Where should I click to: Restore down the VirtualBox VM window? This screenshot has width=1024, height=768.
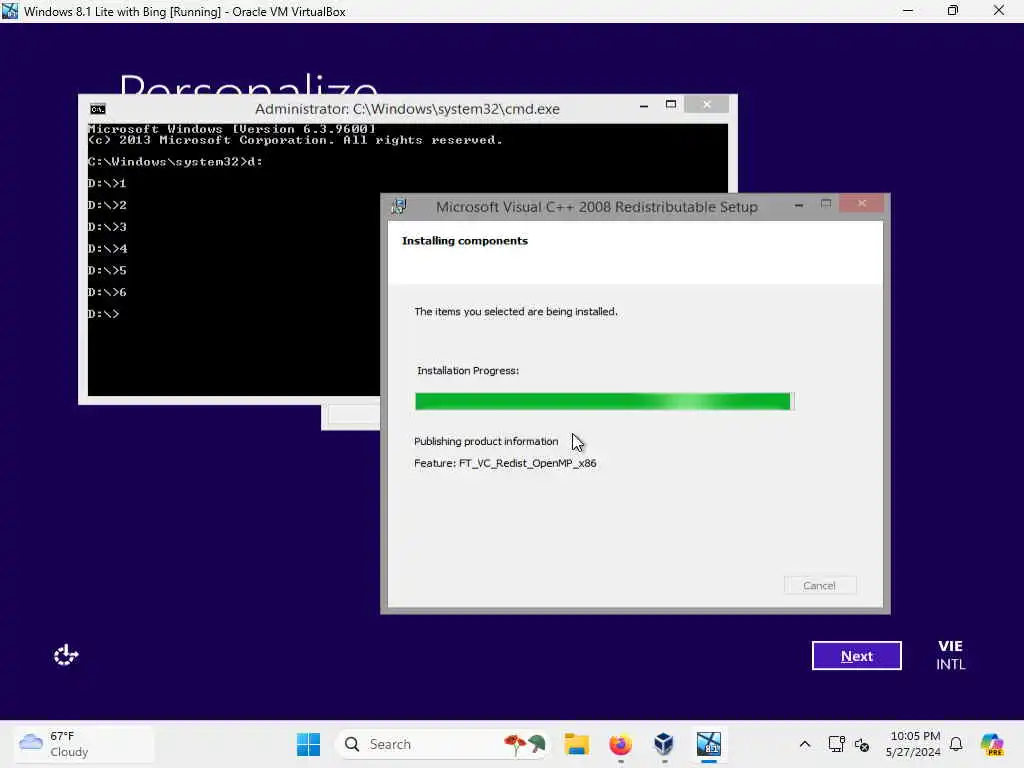click(953, 10)
